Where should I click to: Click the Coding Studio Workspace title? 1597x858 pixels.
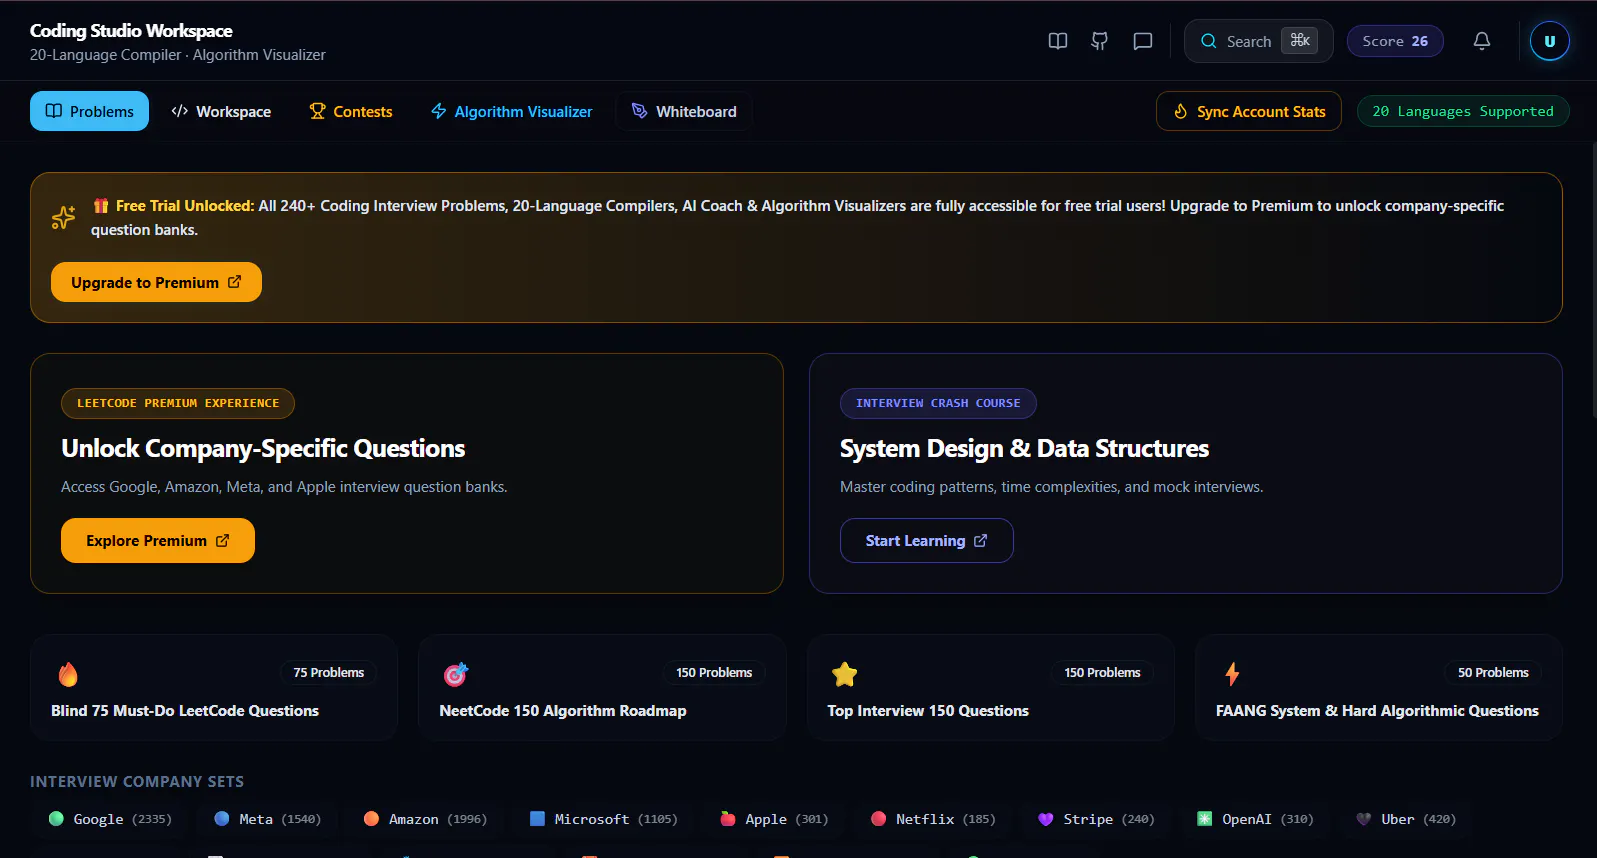[x=131, y=31]
